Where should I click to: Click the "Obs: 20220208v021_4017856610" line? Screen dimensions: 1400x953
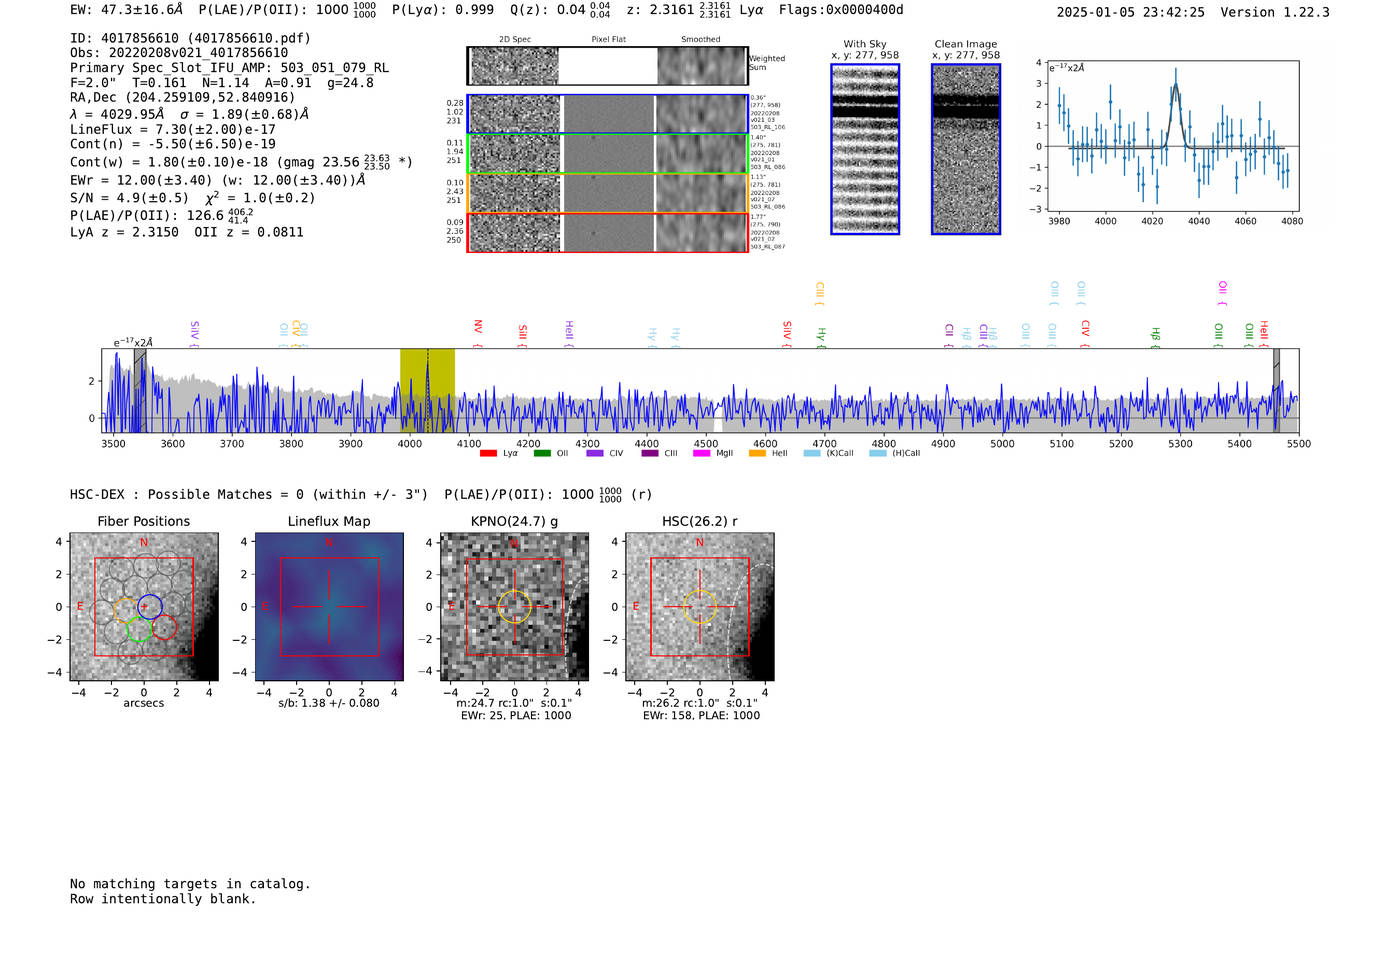tap(179, 53)
